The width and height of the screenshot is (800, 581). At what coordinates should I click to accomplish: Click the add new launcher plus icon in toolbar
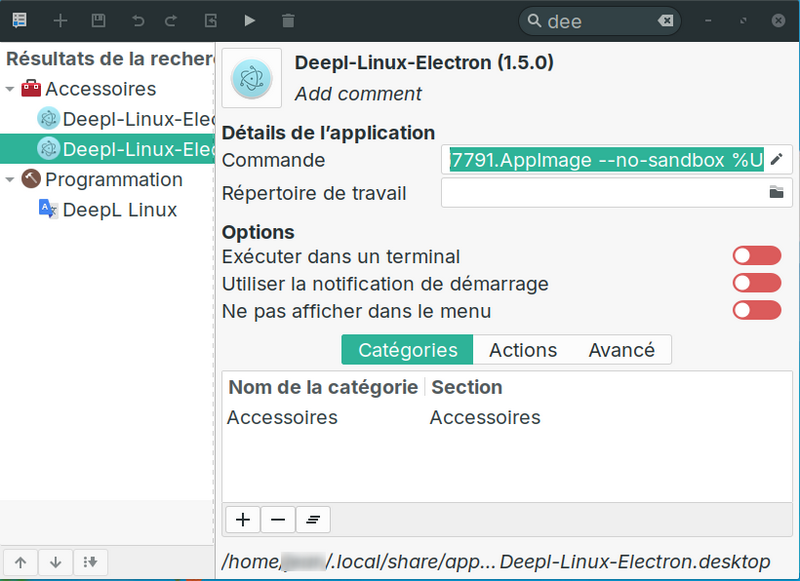tap(60, 20)
